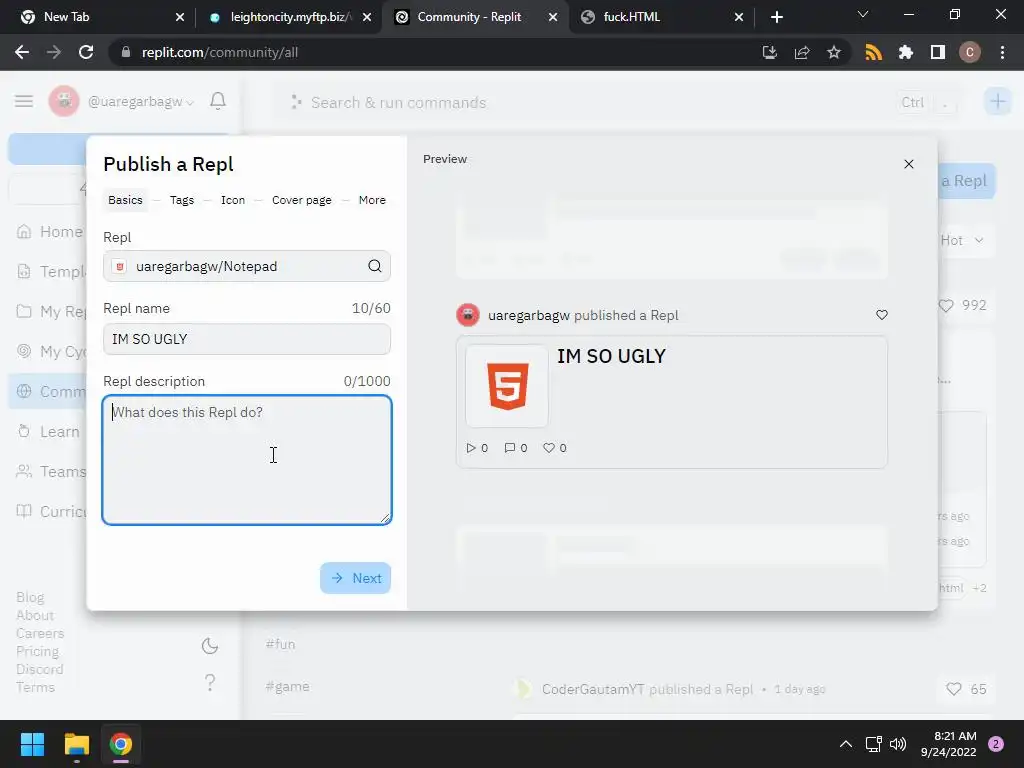1024x768 pixels.
Task: Close the Publish a Repl dialog
Action: click(x=908, y=164)
